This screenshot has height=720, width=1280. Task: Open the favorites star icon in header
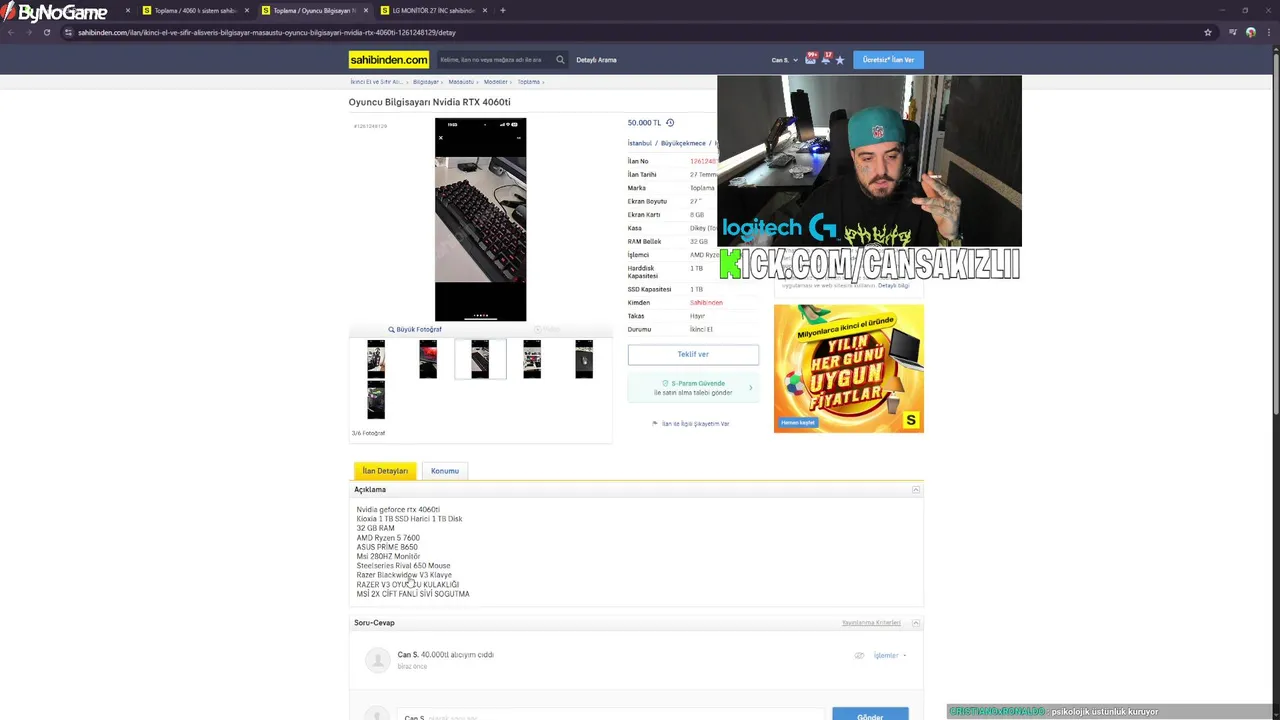840,60
